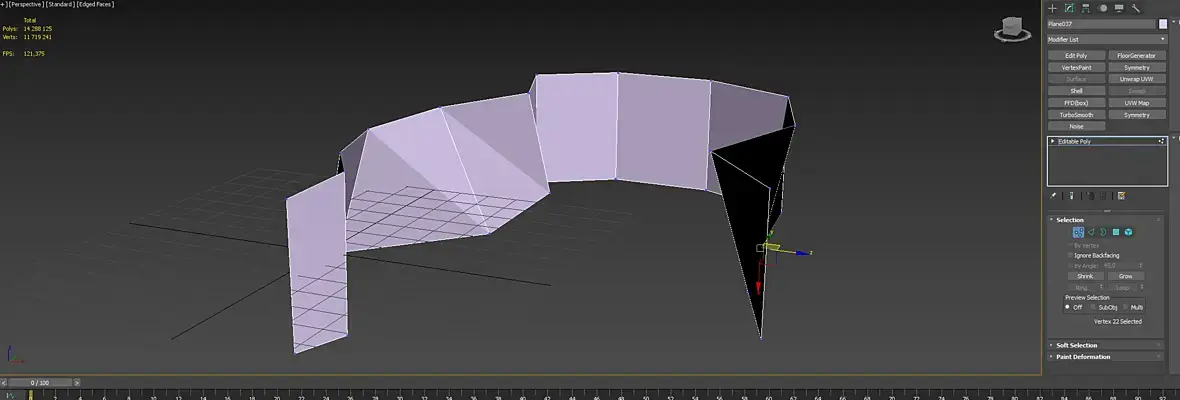Click the FloorGenerator modifier button
The width and height of the screenshot is (1180, 400).
1136,56
